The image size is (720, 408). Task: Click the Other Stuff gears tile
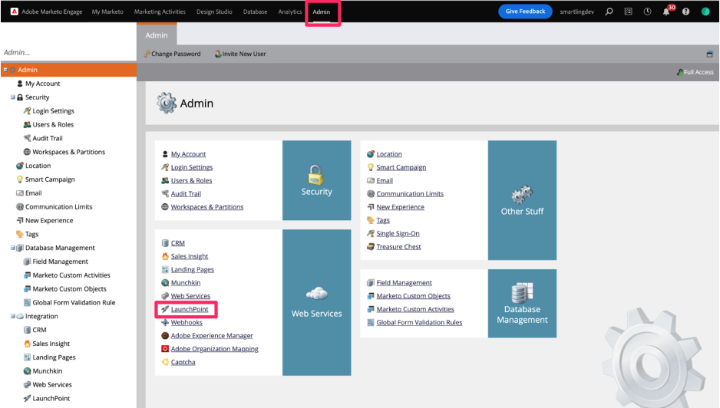point(522,200)
